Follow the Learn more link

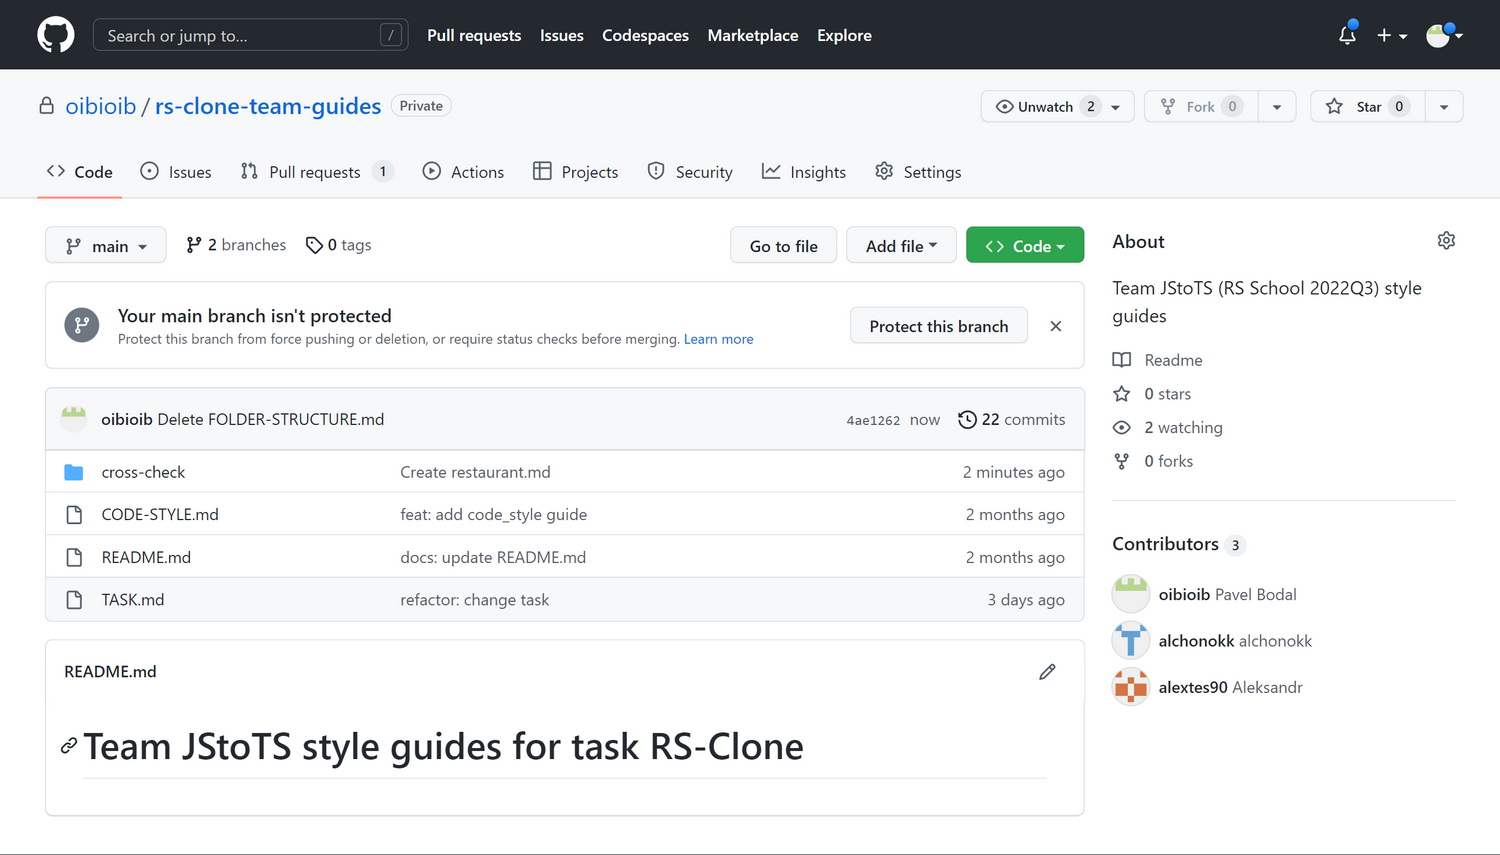tap(719, 339)
